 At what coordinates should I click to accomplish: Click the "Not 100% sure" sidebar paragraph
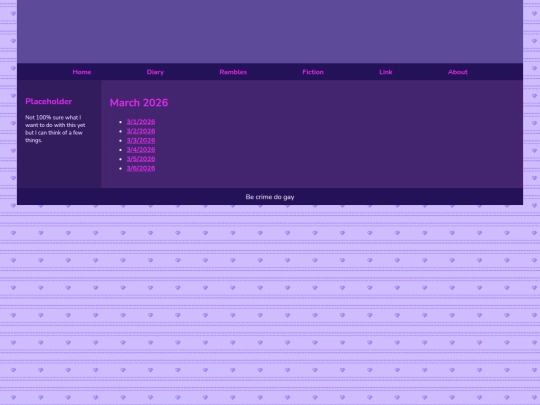55,129
